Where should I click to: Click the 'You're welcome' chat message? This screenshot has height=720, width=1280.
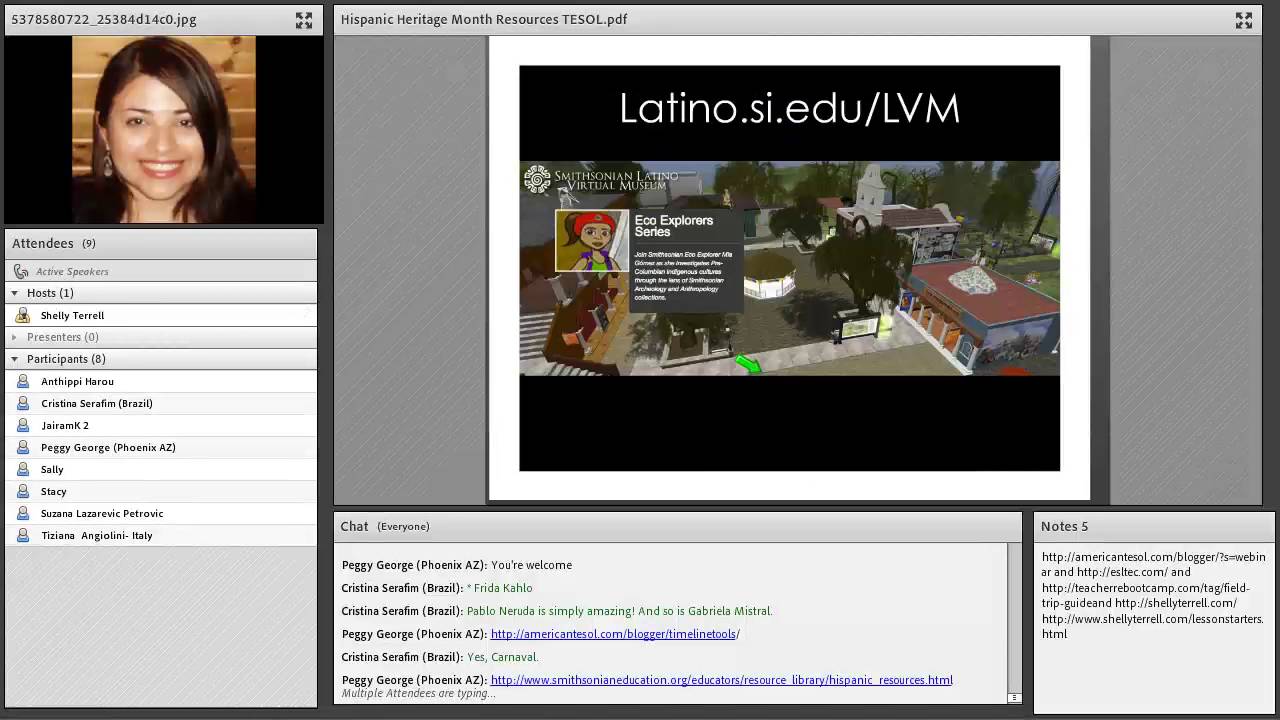pyautogui.click(x=531, y=565)
